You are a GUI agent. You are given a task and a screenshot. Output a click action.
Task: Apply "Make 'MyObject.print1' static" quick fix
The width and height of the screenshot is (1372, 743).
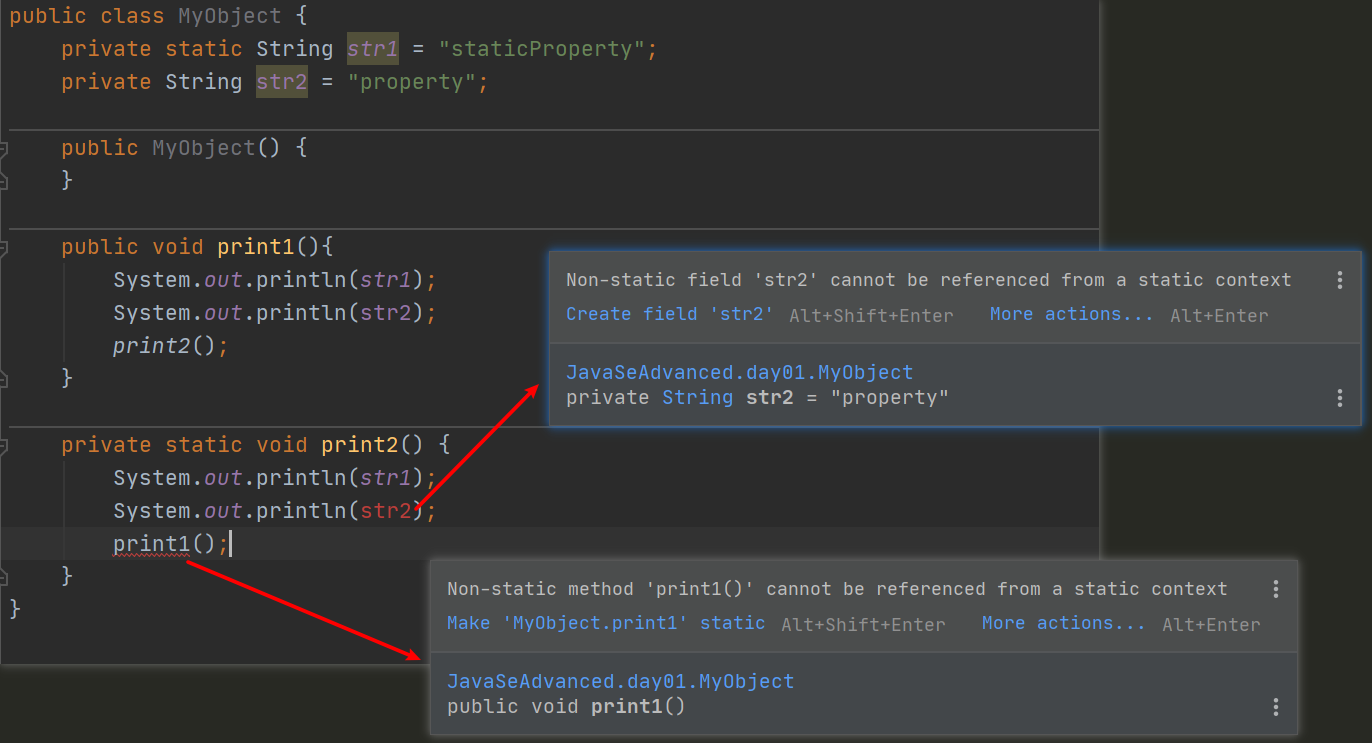point(605,623)
